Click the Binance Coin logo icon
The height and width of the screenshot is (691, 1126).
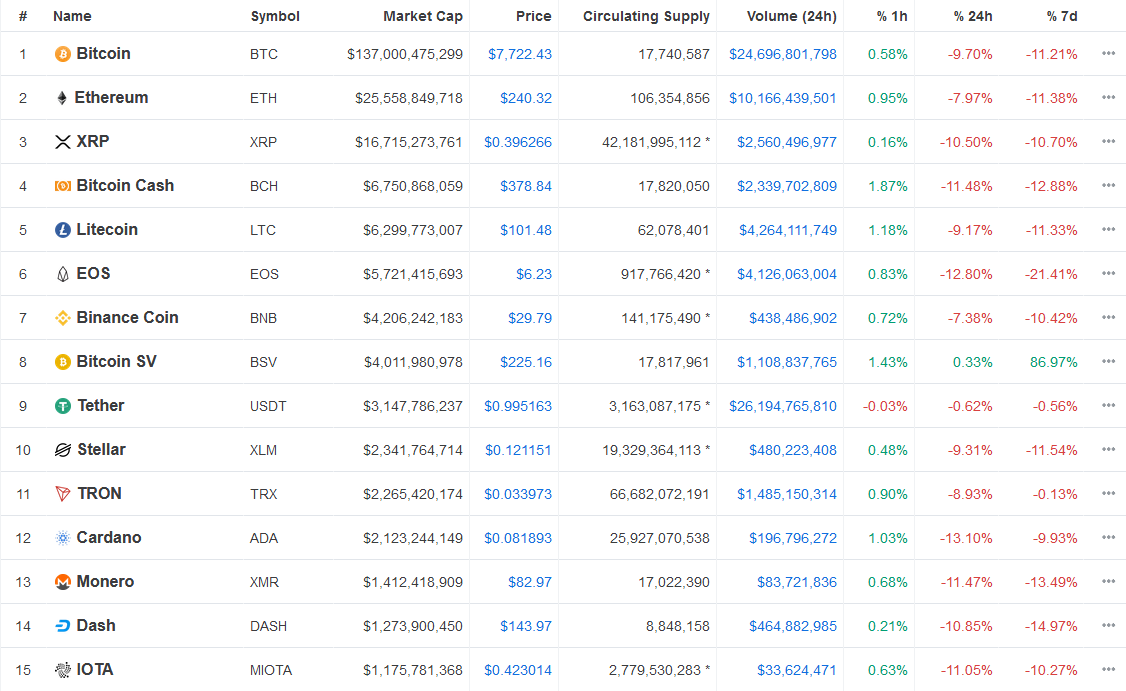[62, 317]
